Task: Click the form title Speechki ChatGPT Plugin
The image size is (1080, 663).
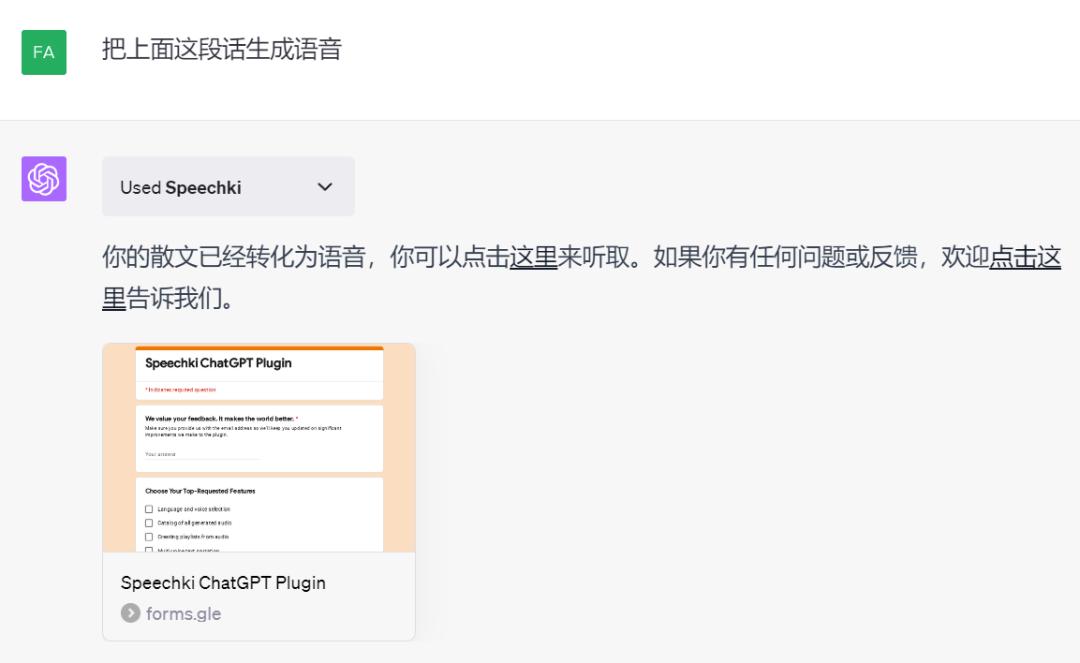Action: (x=220, y=363)
